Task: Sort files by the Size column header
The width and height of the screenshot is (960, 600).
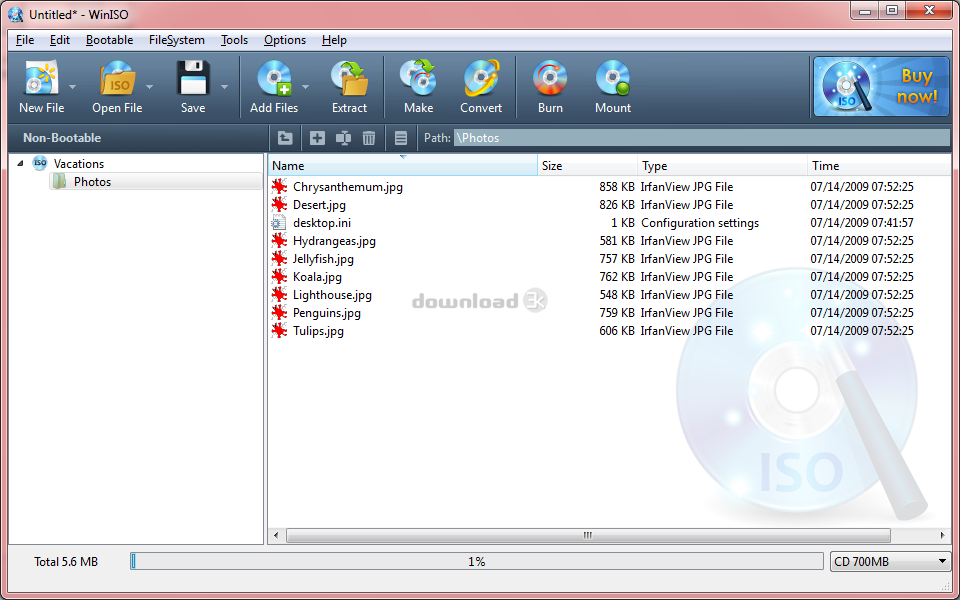Action: click(587, 166)
